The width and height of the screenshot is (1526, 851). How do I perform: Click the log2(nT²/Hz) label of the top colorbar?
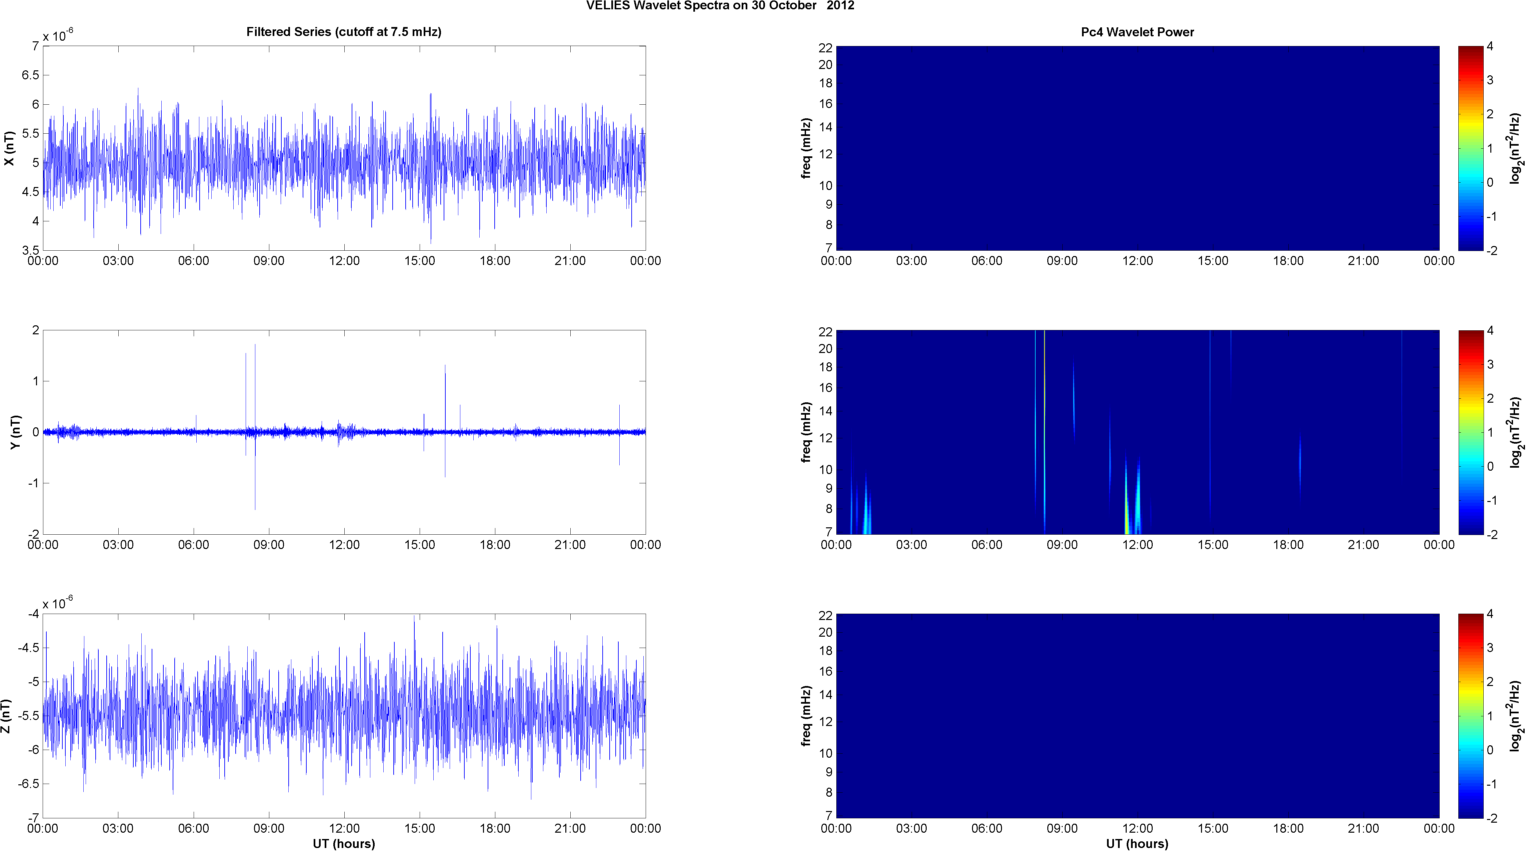(1516, 148)
